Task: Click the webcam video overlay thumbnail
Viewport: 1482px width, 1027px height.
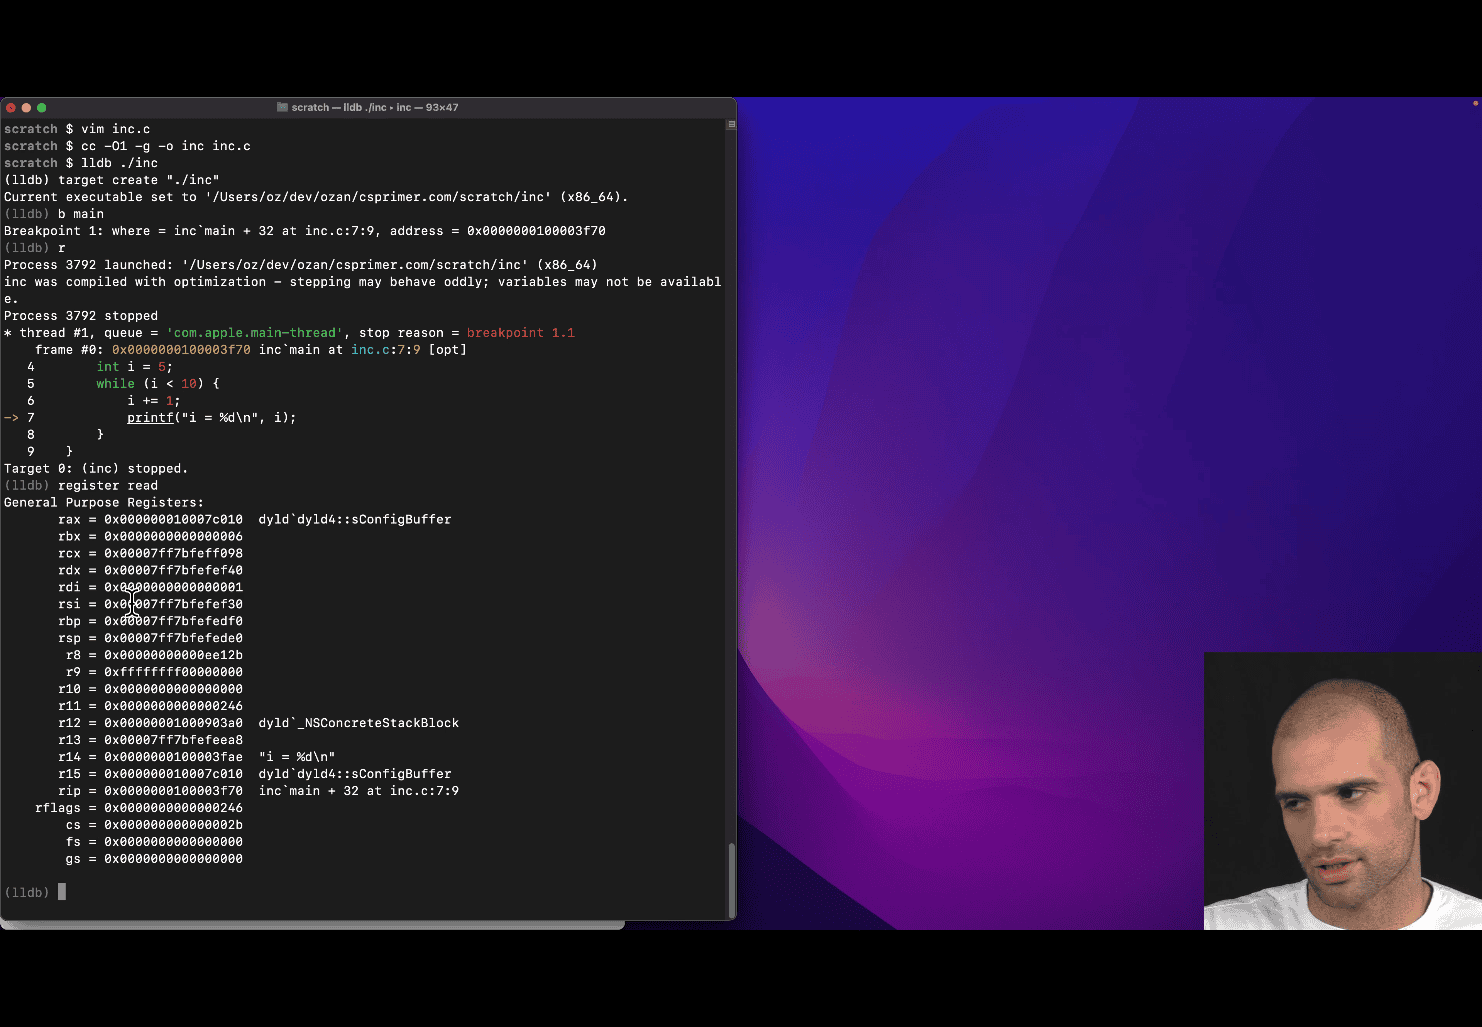Action: click(1342, 790)
